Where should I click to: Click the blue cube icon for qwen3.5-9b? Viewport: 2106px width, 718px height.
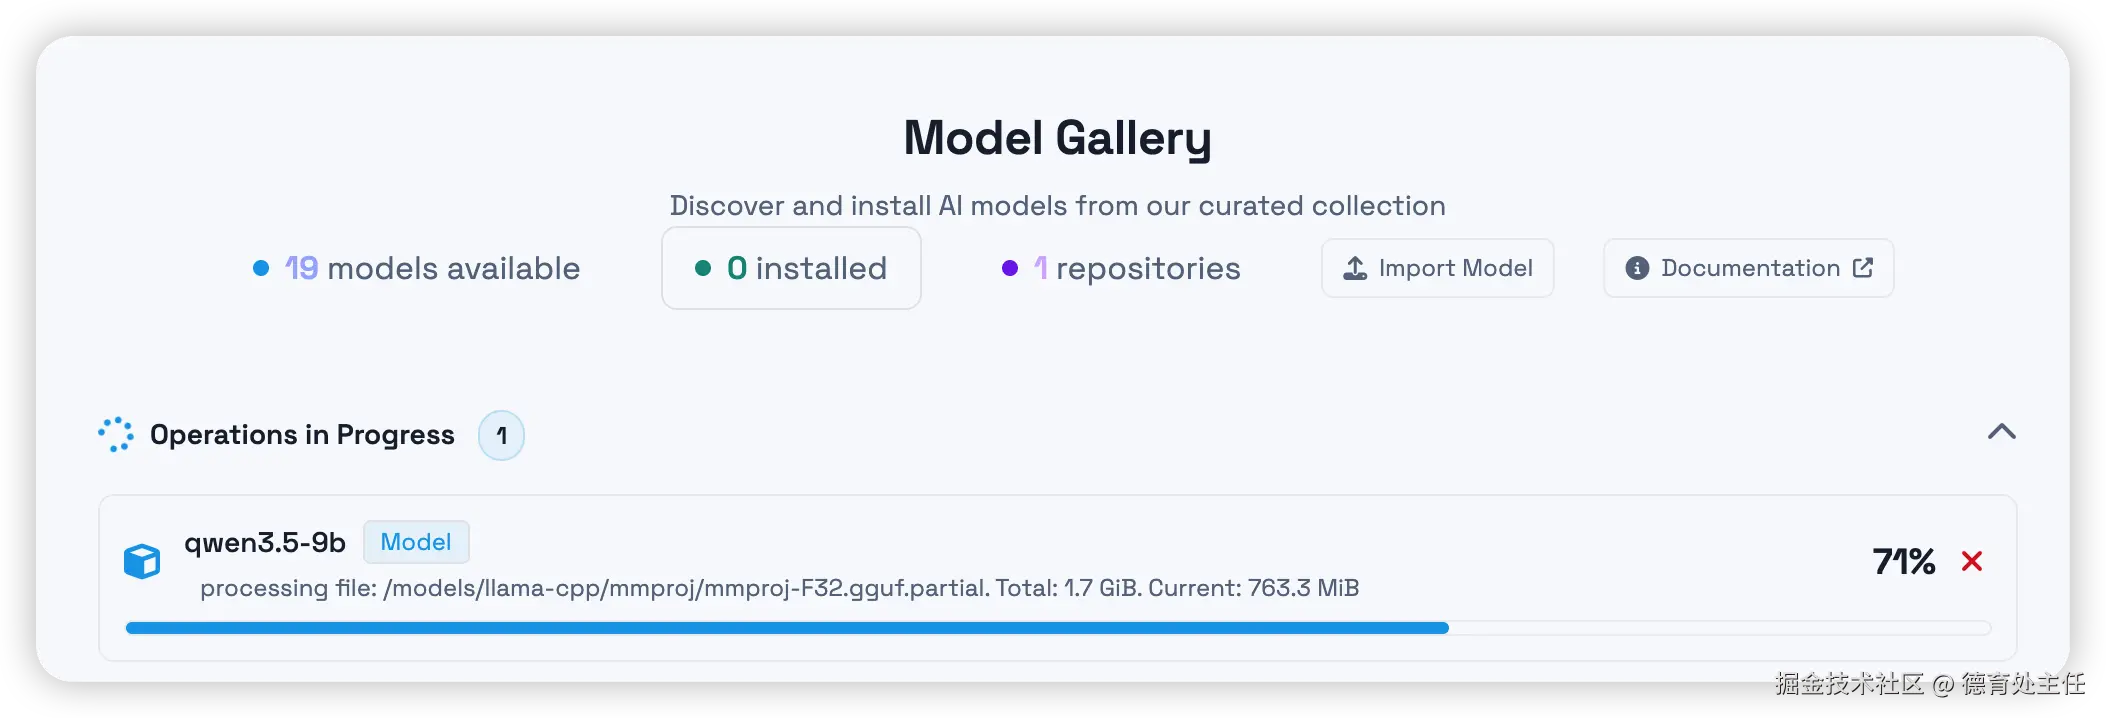(x=142, y=562)
